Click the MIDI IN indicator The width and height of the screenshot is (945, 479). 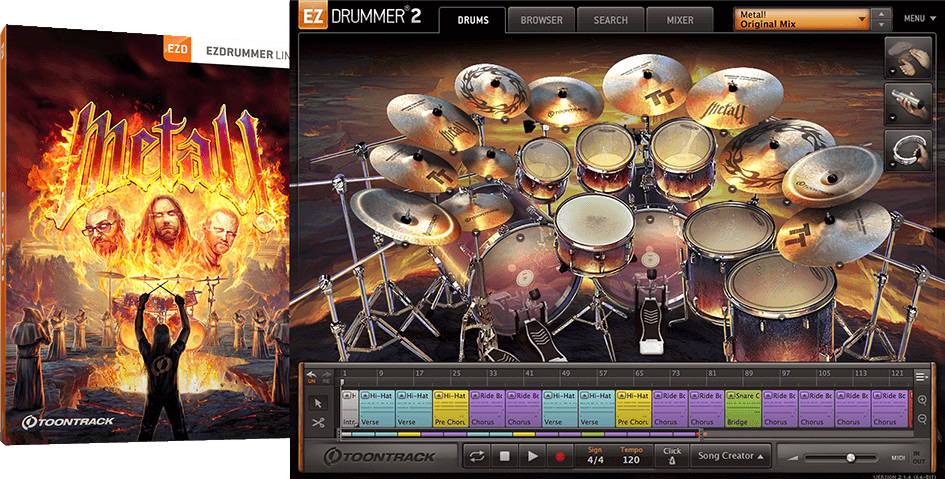pyautogui.click(x=917, y=453)
